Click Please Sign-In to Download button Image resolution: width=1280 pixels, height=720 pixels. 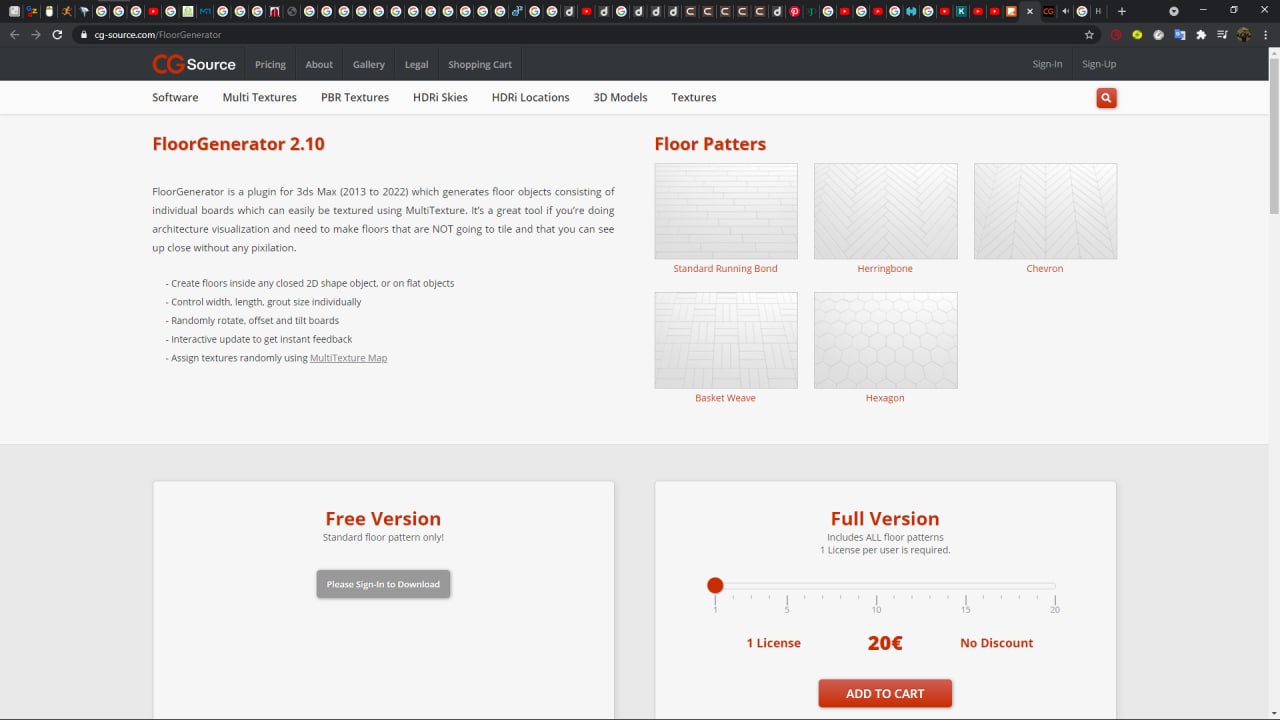coord(384,584)
